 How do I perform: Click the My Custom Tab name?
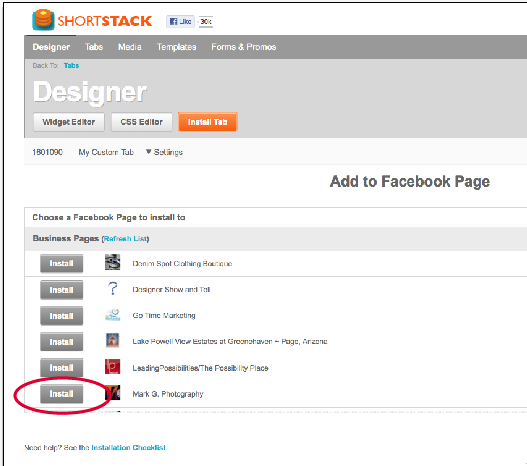click(x=106, y=152)
